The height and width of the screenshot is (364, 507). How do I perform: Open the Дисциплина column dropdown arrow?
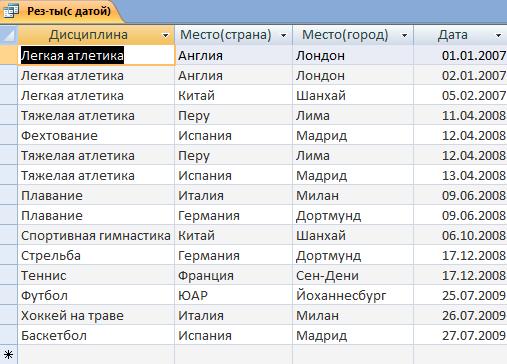tap(165, 35)
